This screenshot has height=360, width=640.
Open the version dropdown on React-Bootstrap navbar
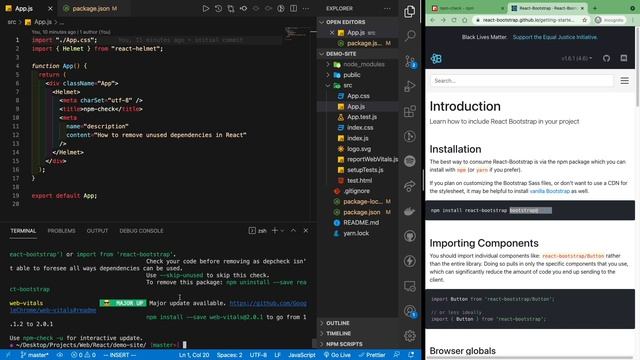(x=576, y=58)
